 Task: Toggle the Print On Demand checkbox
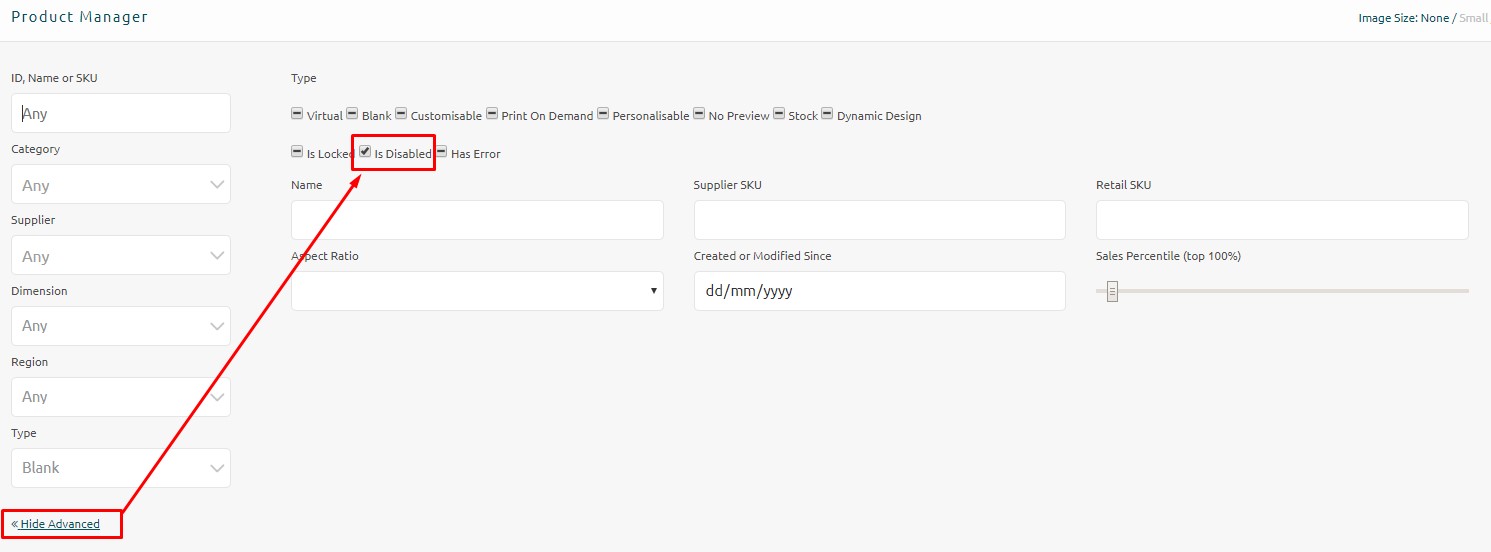[x=492, y=114]
